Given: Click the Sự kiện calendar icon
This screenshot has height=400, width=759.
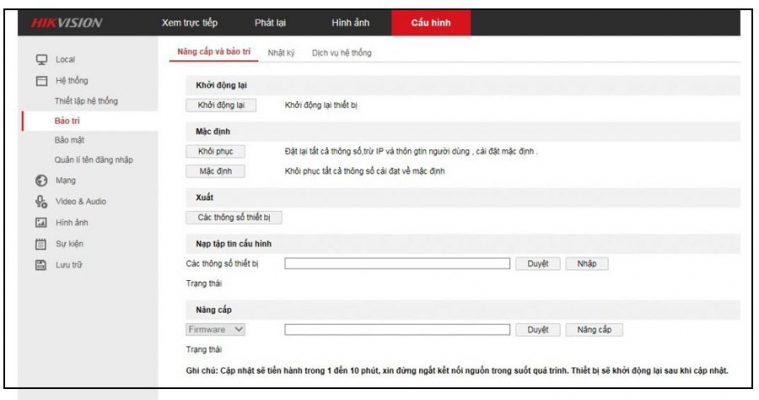Looking at the screenshot, I should pyautogui.click(x=42, y=244).
